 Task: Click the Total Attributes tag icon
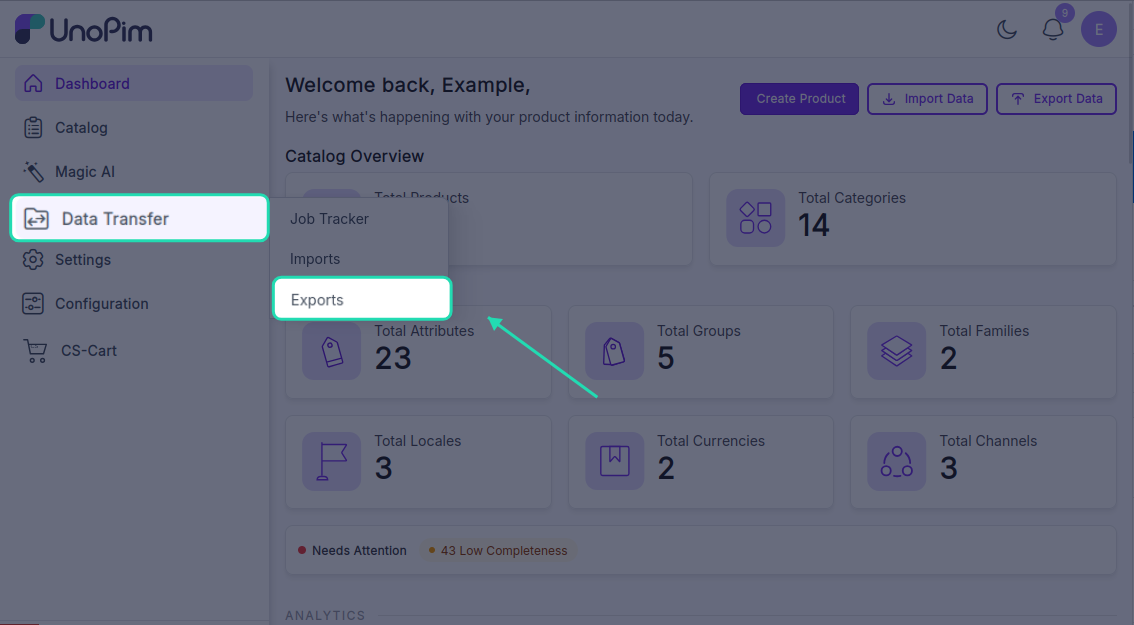(331, 351)
